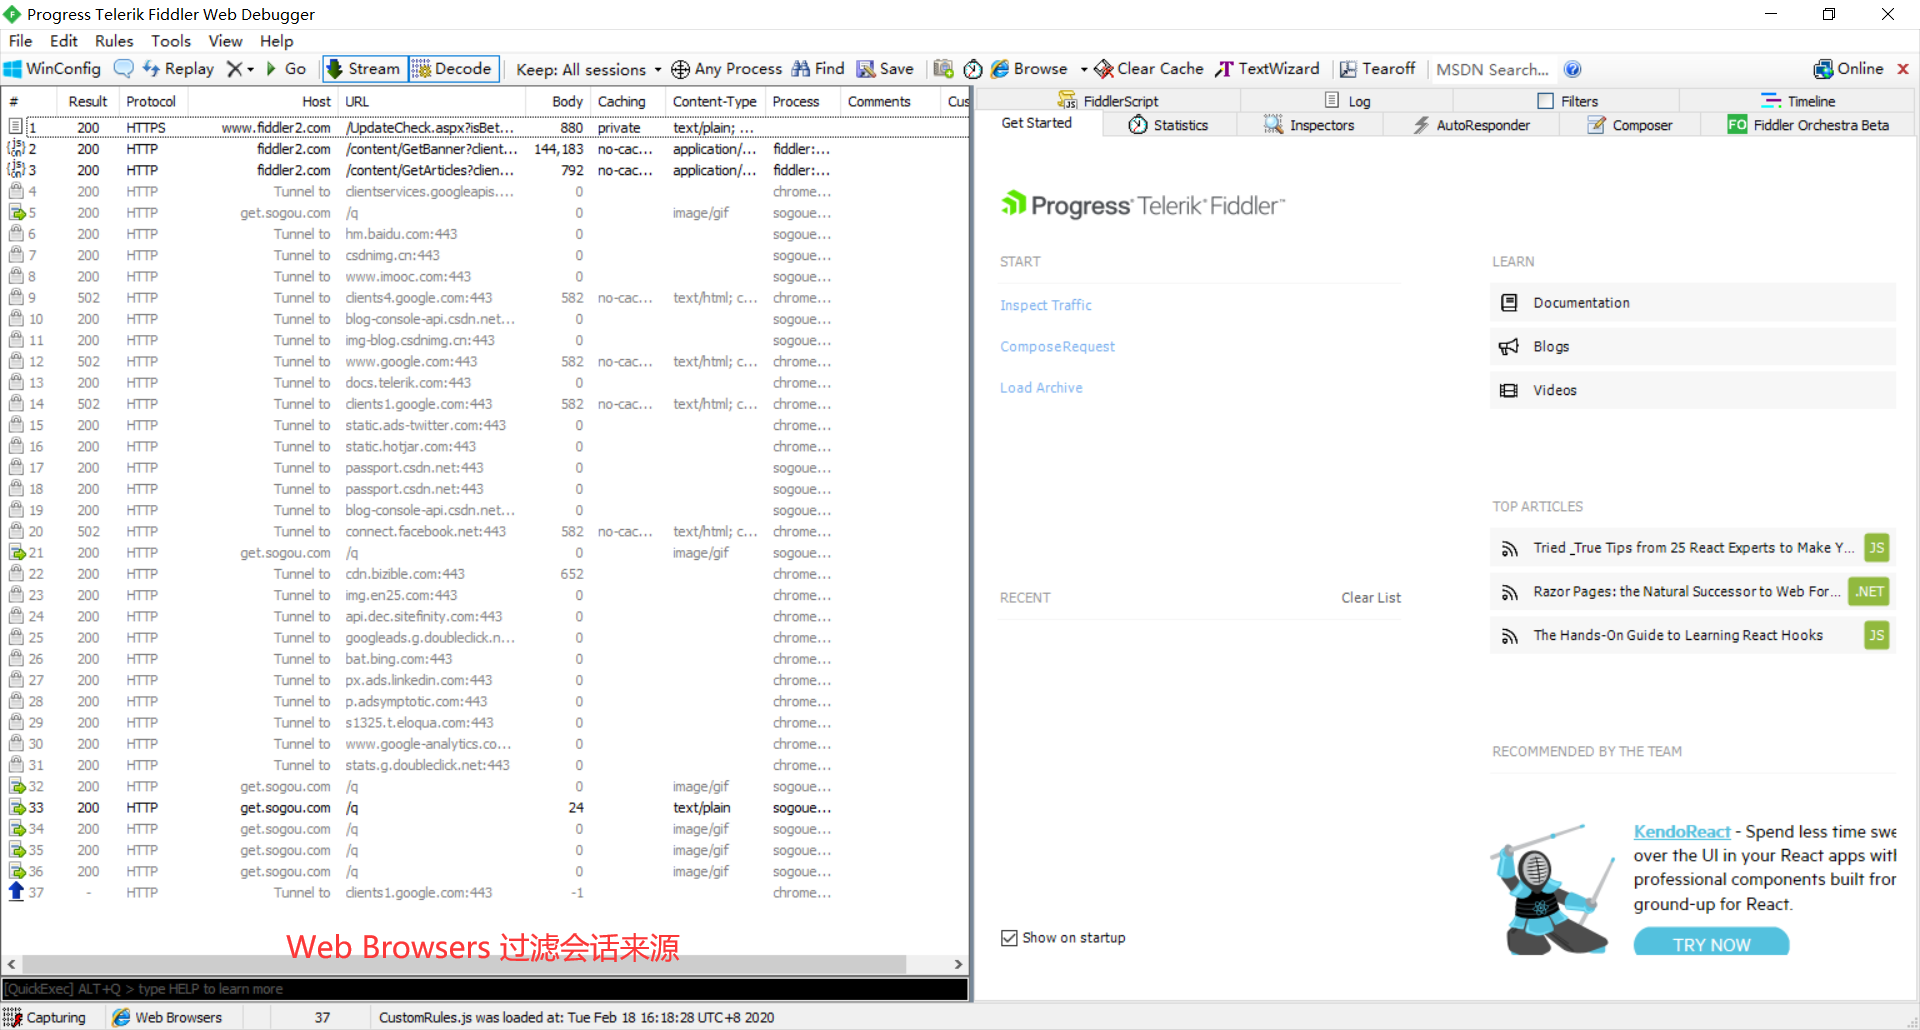This screenshot has width=1920, height=1030.
Task: Close the toolbar with red X
Action: pyautogui.click(x=1903, y=69)
